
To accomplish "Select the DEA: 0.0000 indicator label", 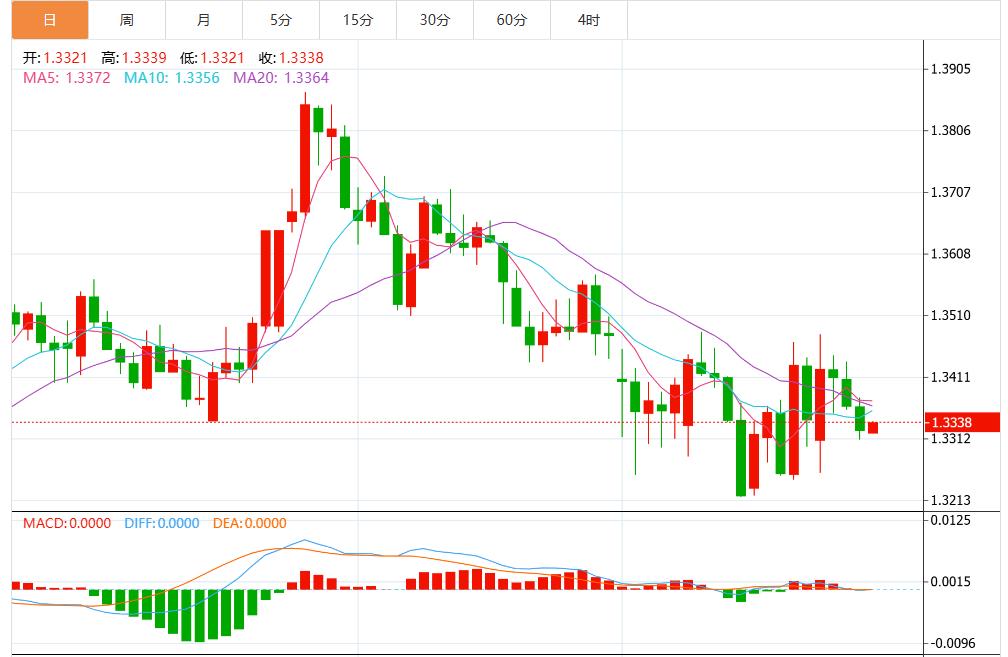I will (x=249, y=523).
